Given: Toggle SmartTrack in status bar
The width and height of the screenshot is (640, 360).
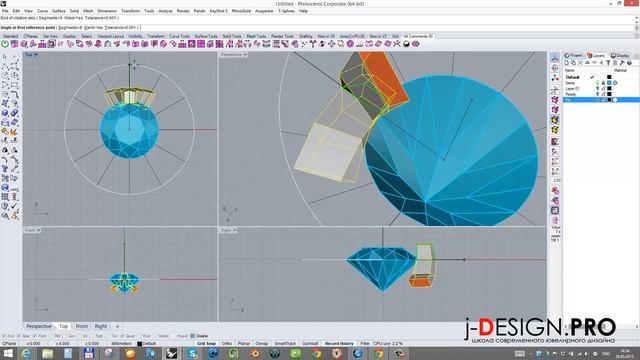Looking at the screenshot, I should [285, 344].
